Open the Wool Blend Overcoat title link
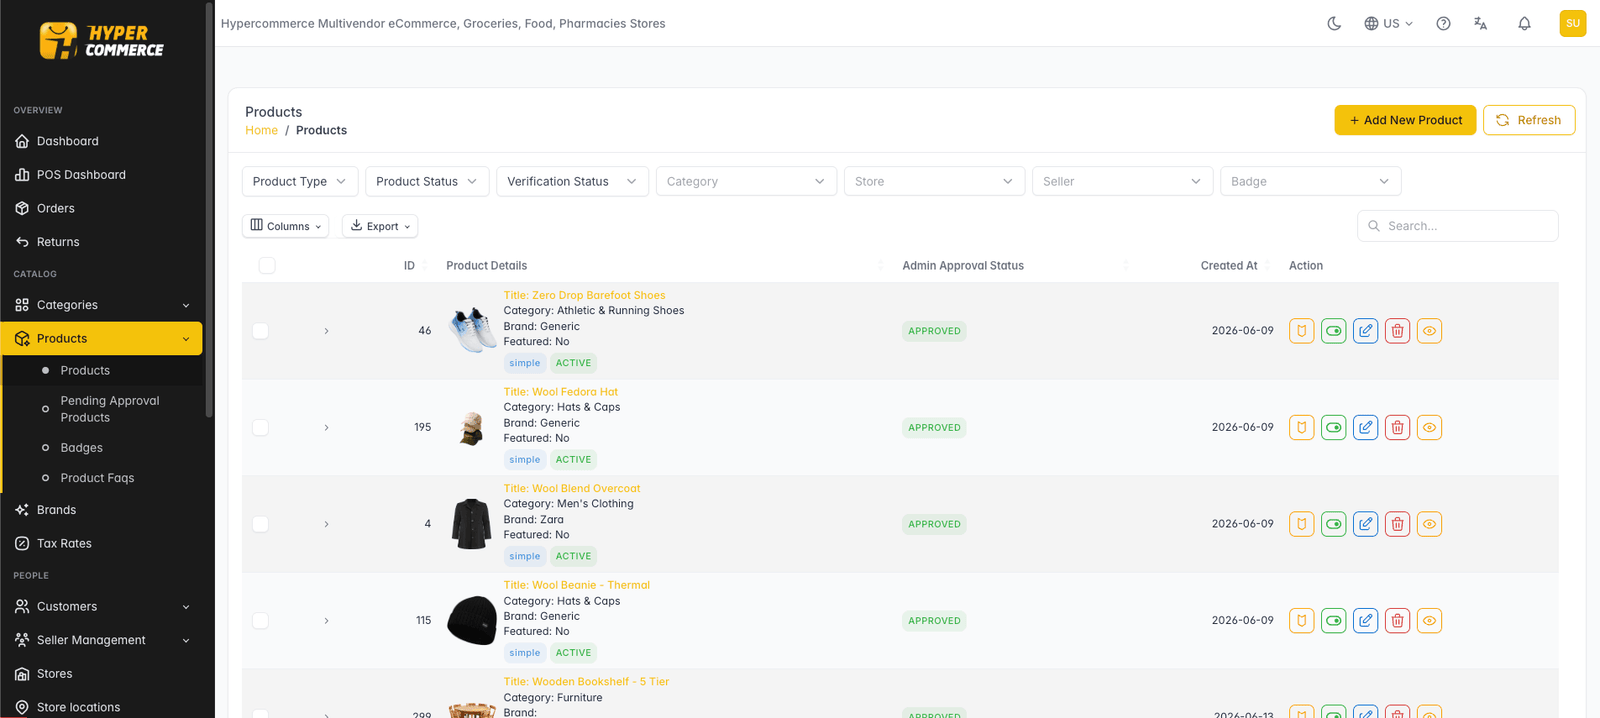The width and height of the screenshot is (1600, 718). tap(572, 488)
